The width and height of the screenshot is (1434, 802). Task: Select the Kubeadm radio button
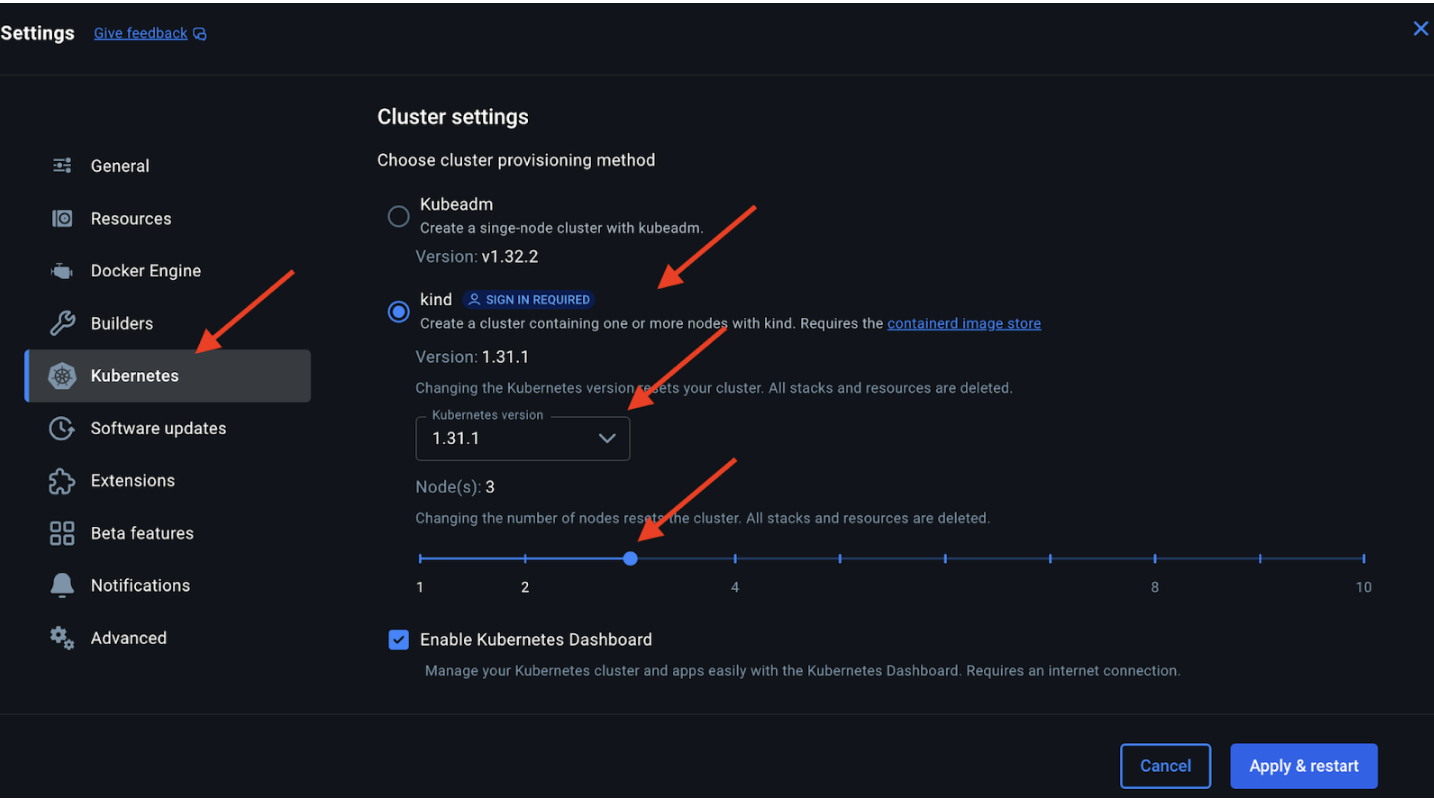[399, 216]
